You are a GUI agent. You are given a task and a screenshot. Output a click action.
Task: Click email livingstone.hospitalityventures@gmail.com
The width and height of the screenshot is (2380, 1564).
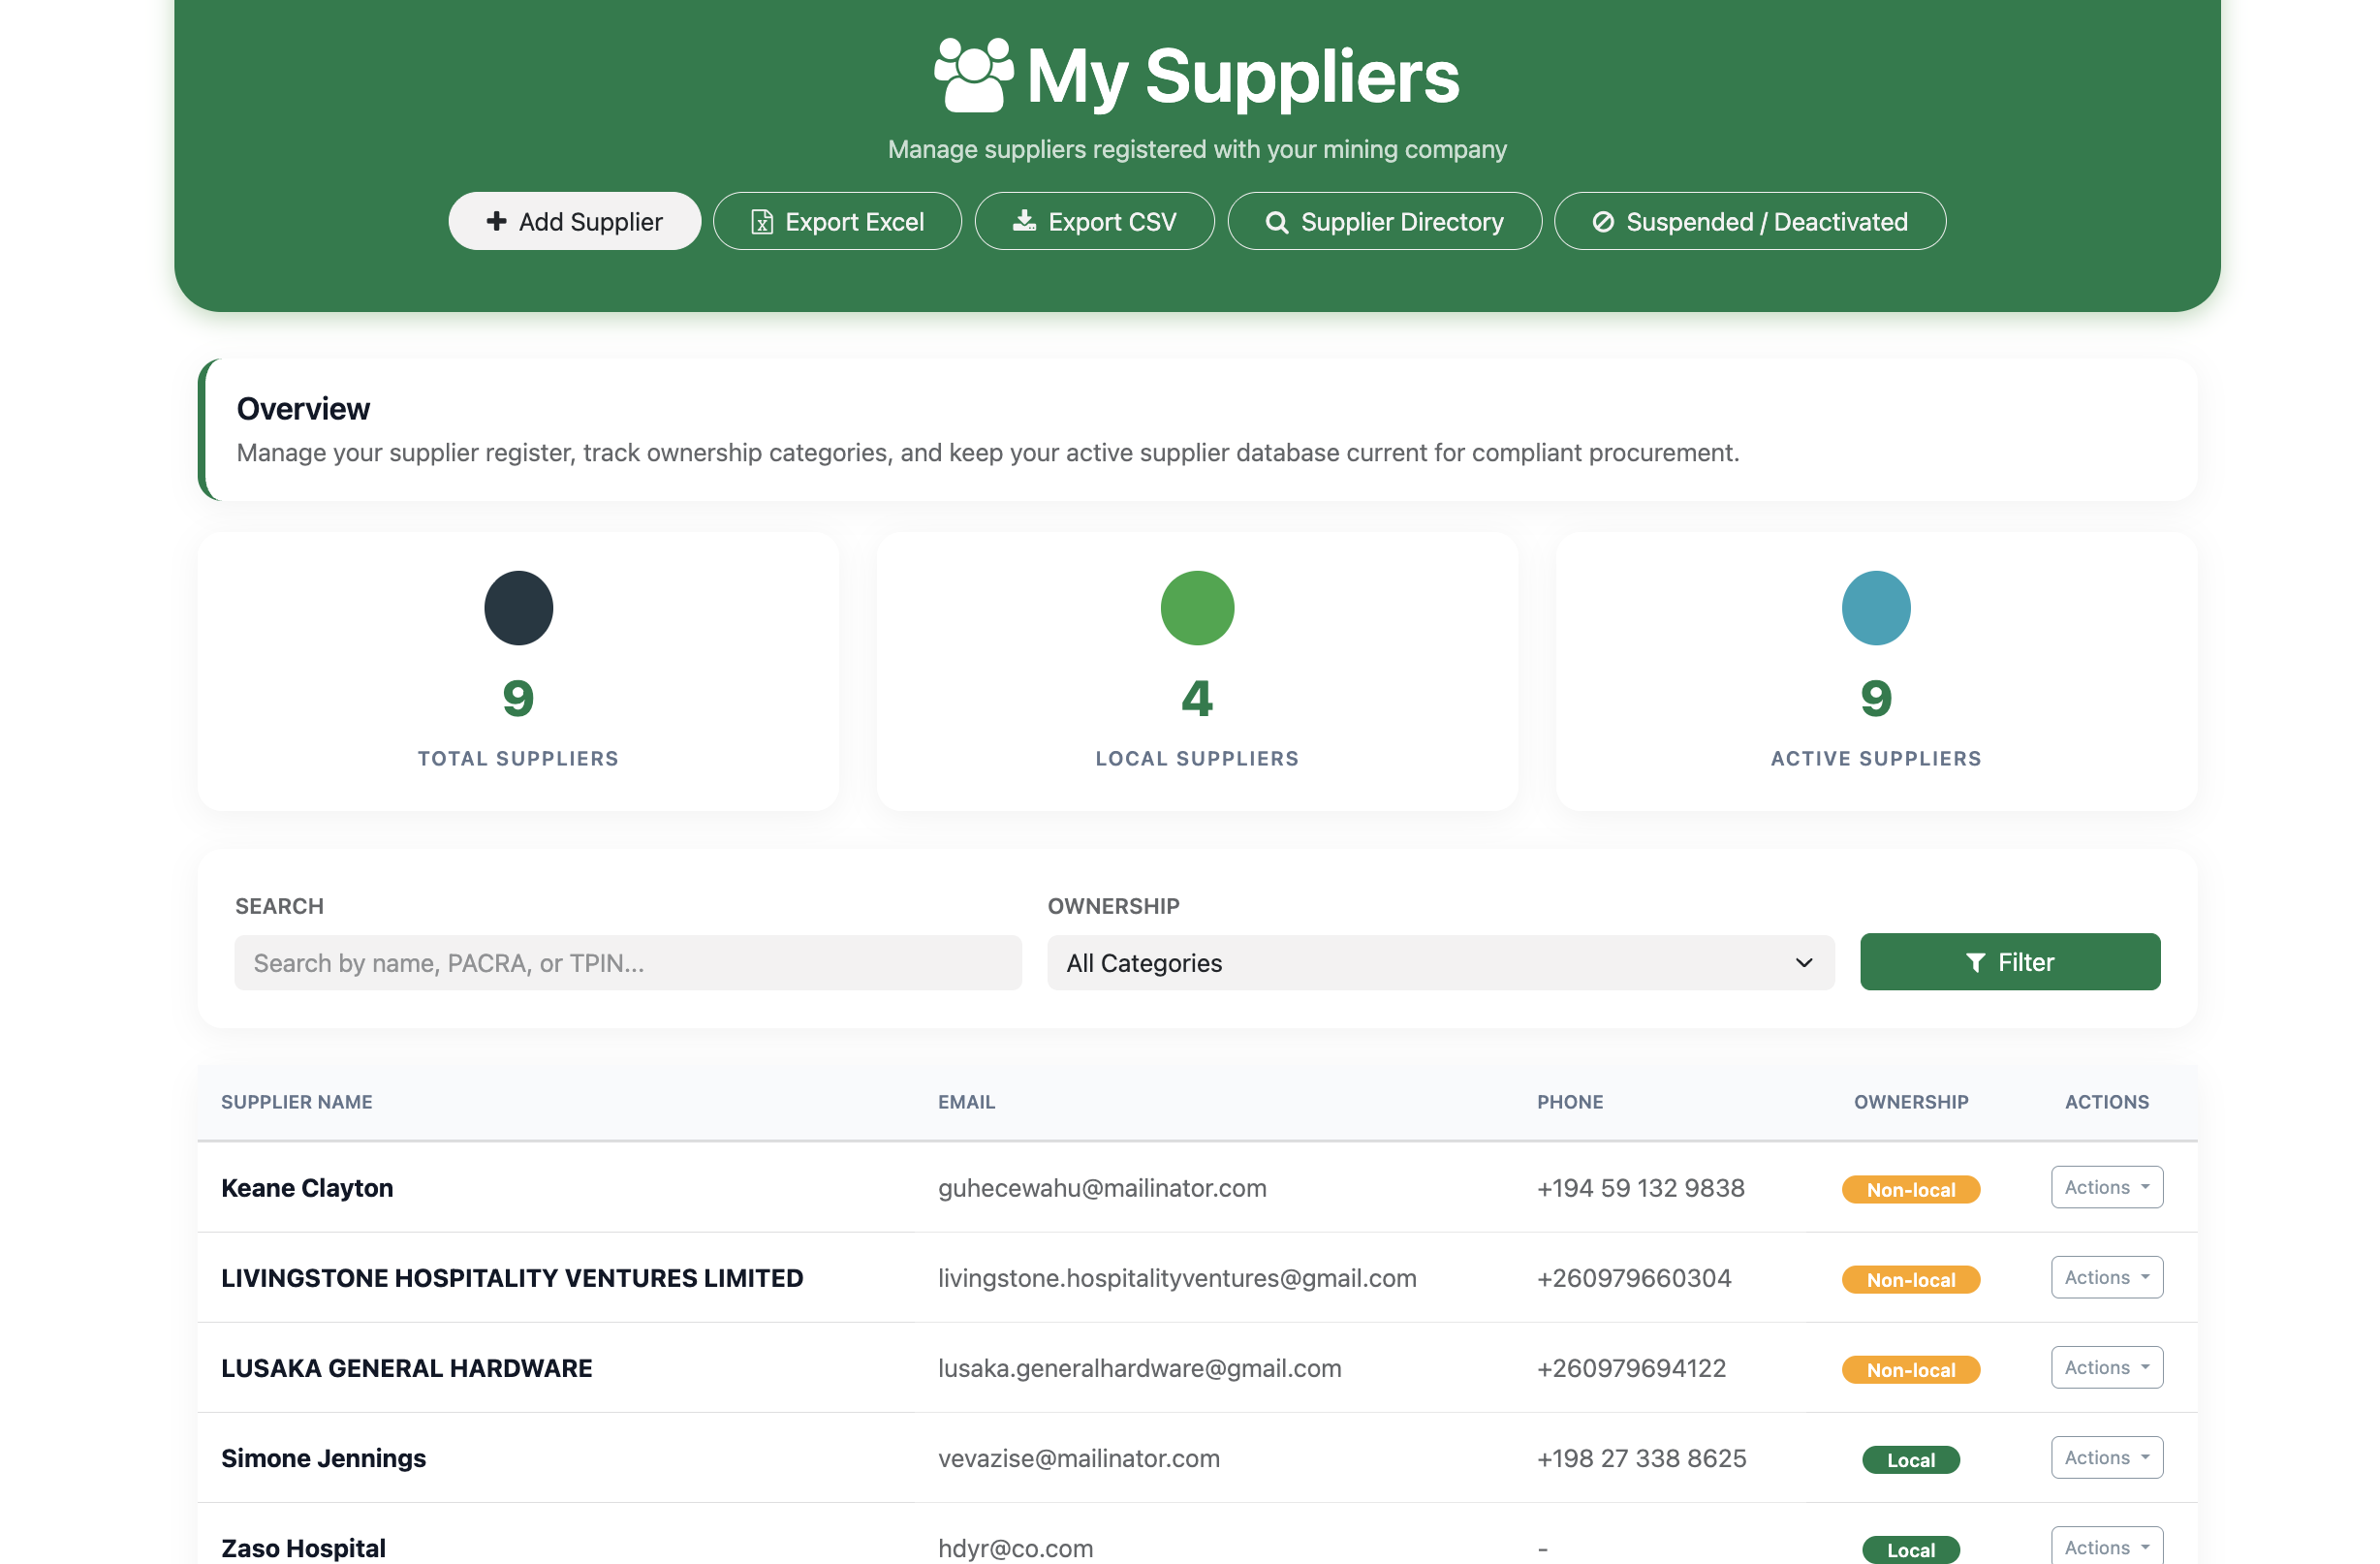[1177, 1277]
